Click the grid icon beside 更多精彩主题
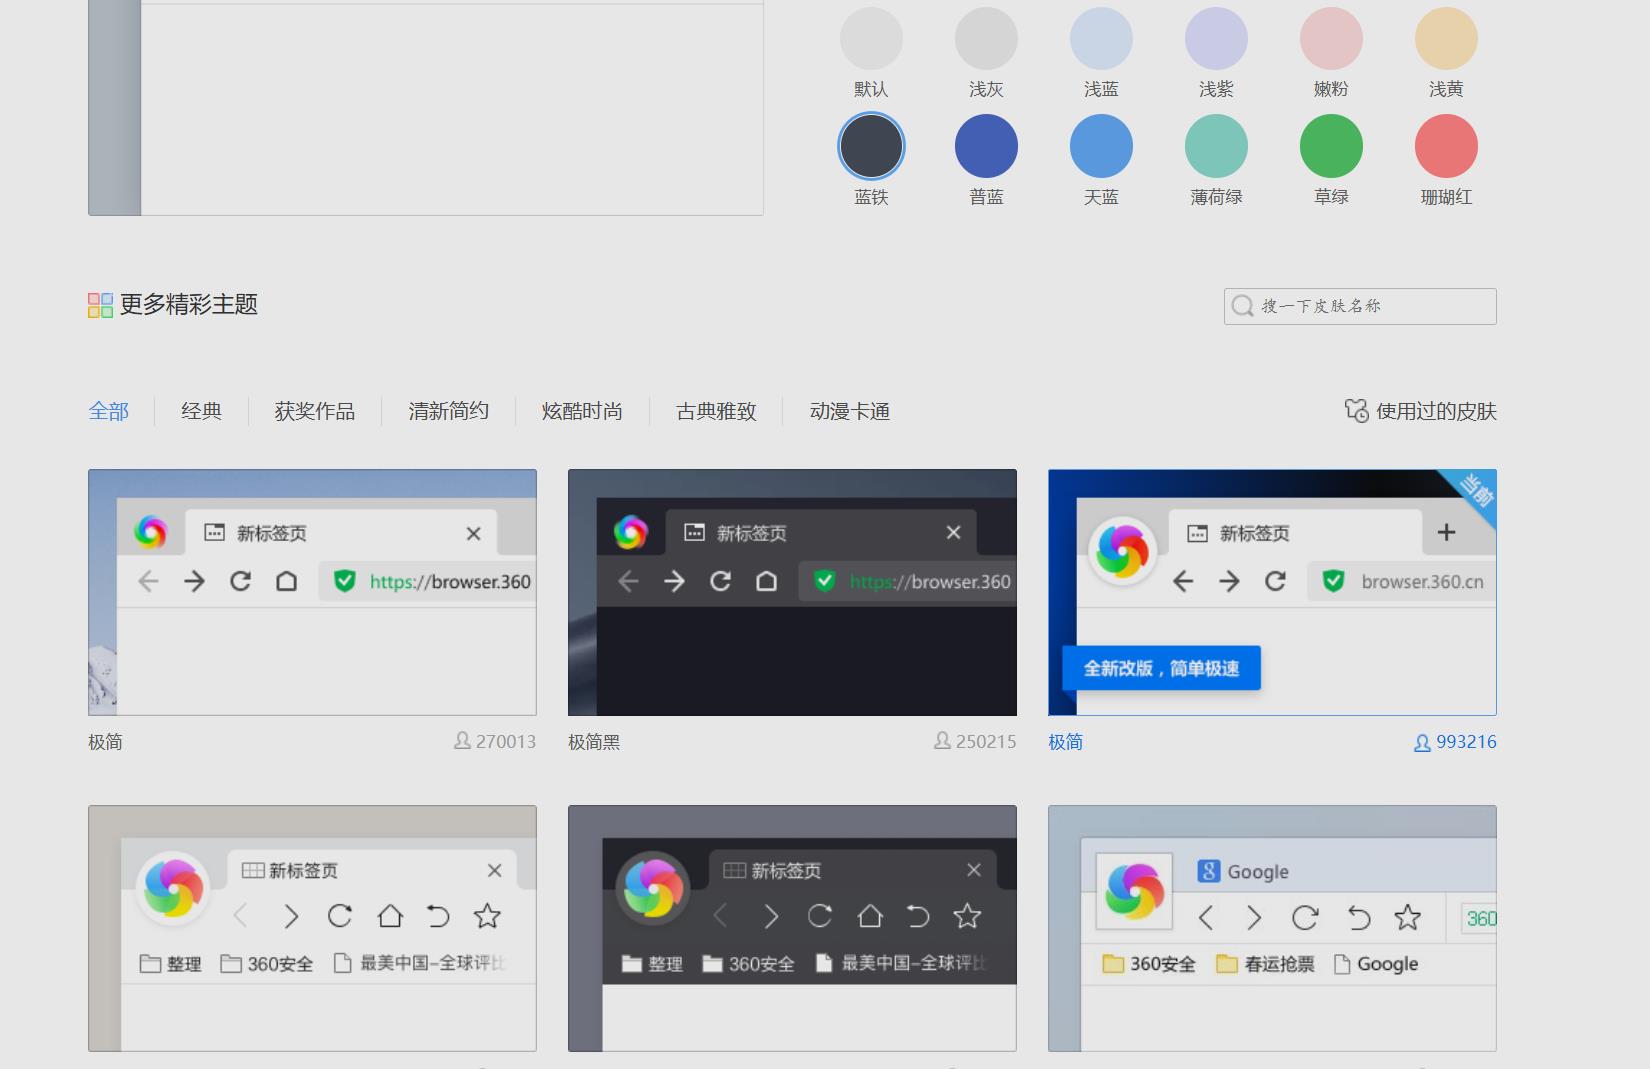The width and height of the screenshot is (1650, 1069). pyautogui.click(x=99, y=306)
